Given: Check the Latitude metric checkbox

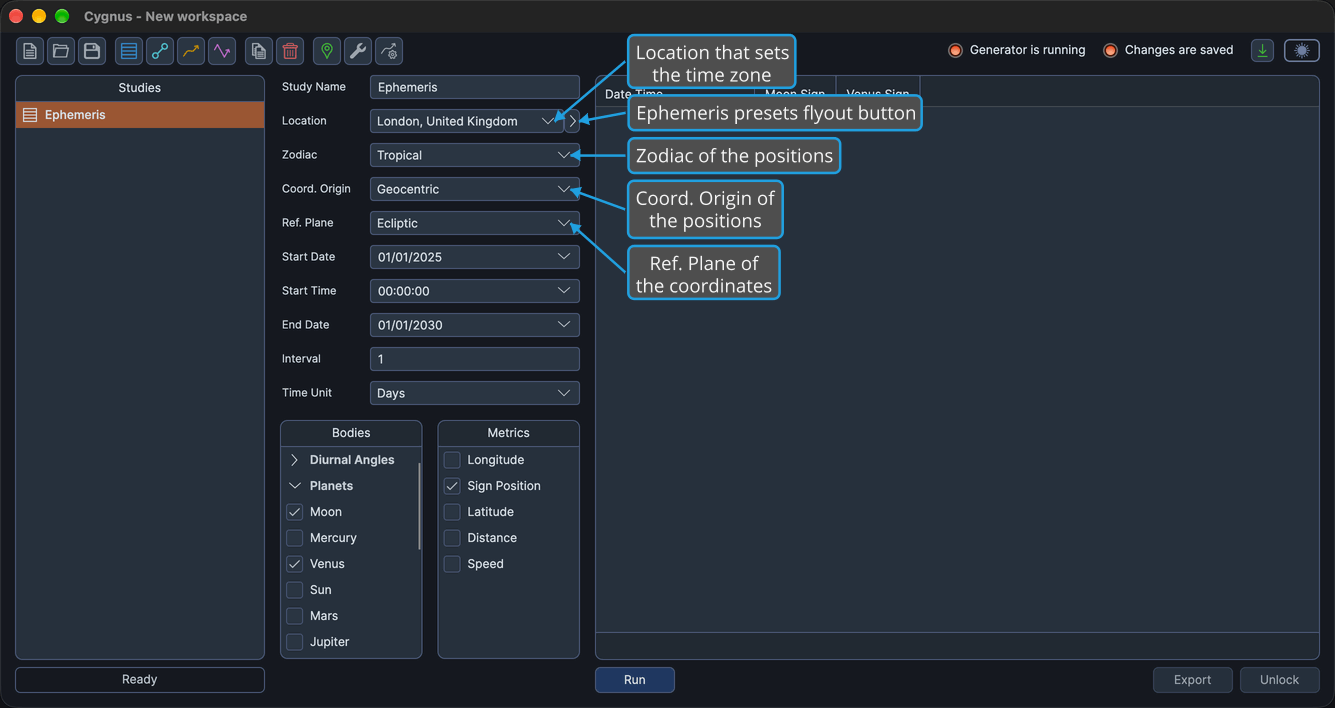Looking at the screenshot, I should click(x=452, y=512).
